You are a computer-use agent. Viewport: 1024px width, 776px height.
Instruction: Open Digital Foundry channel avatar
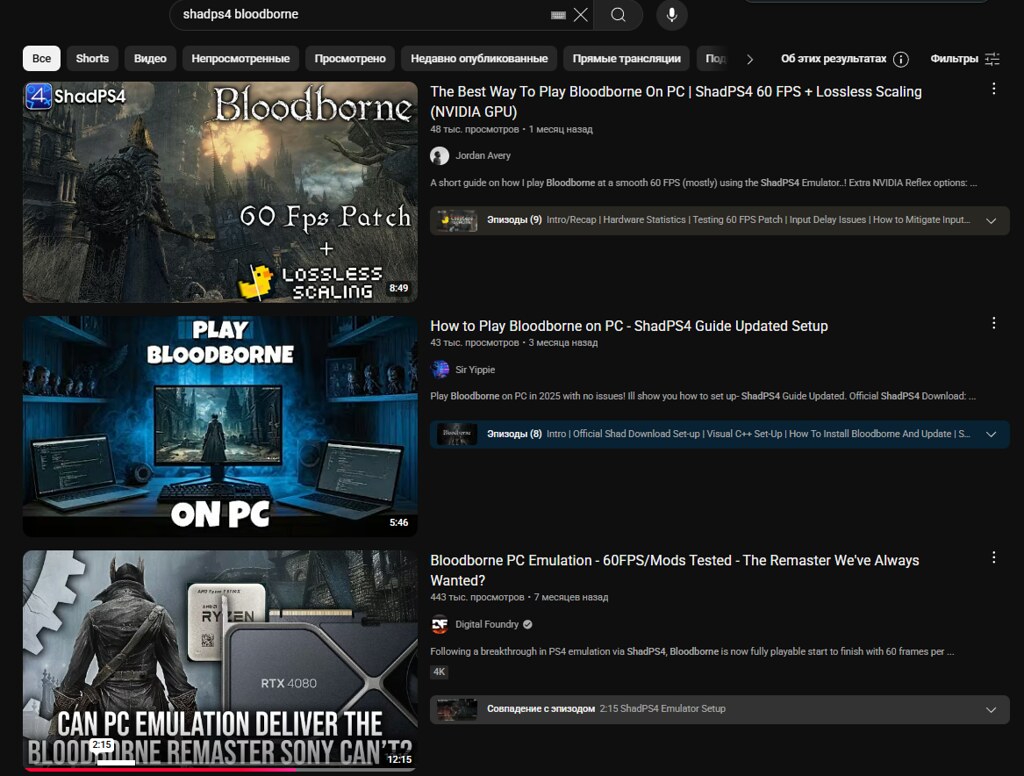[440, 624]
